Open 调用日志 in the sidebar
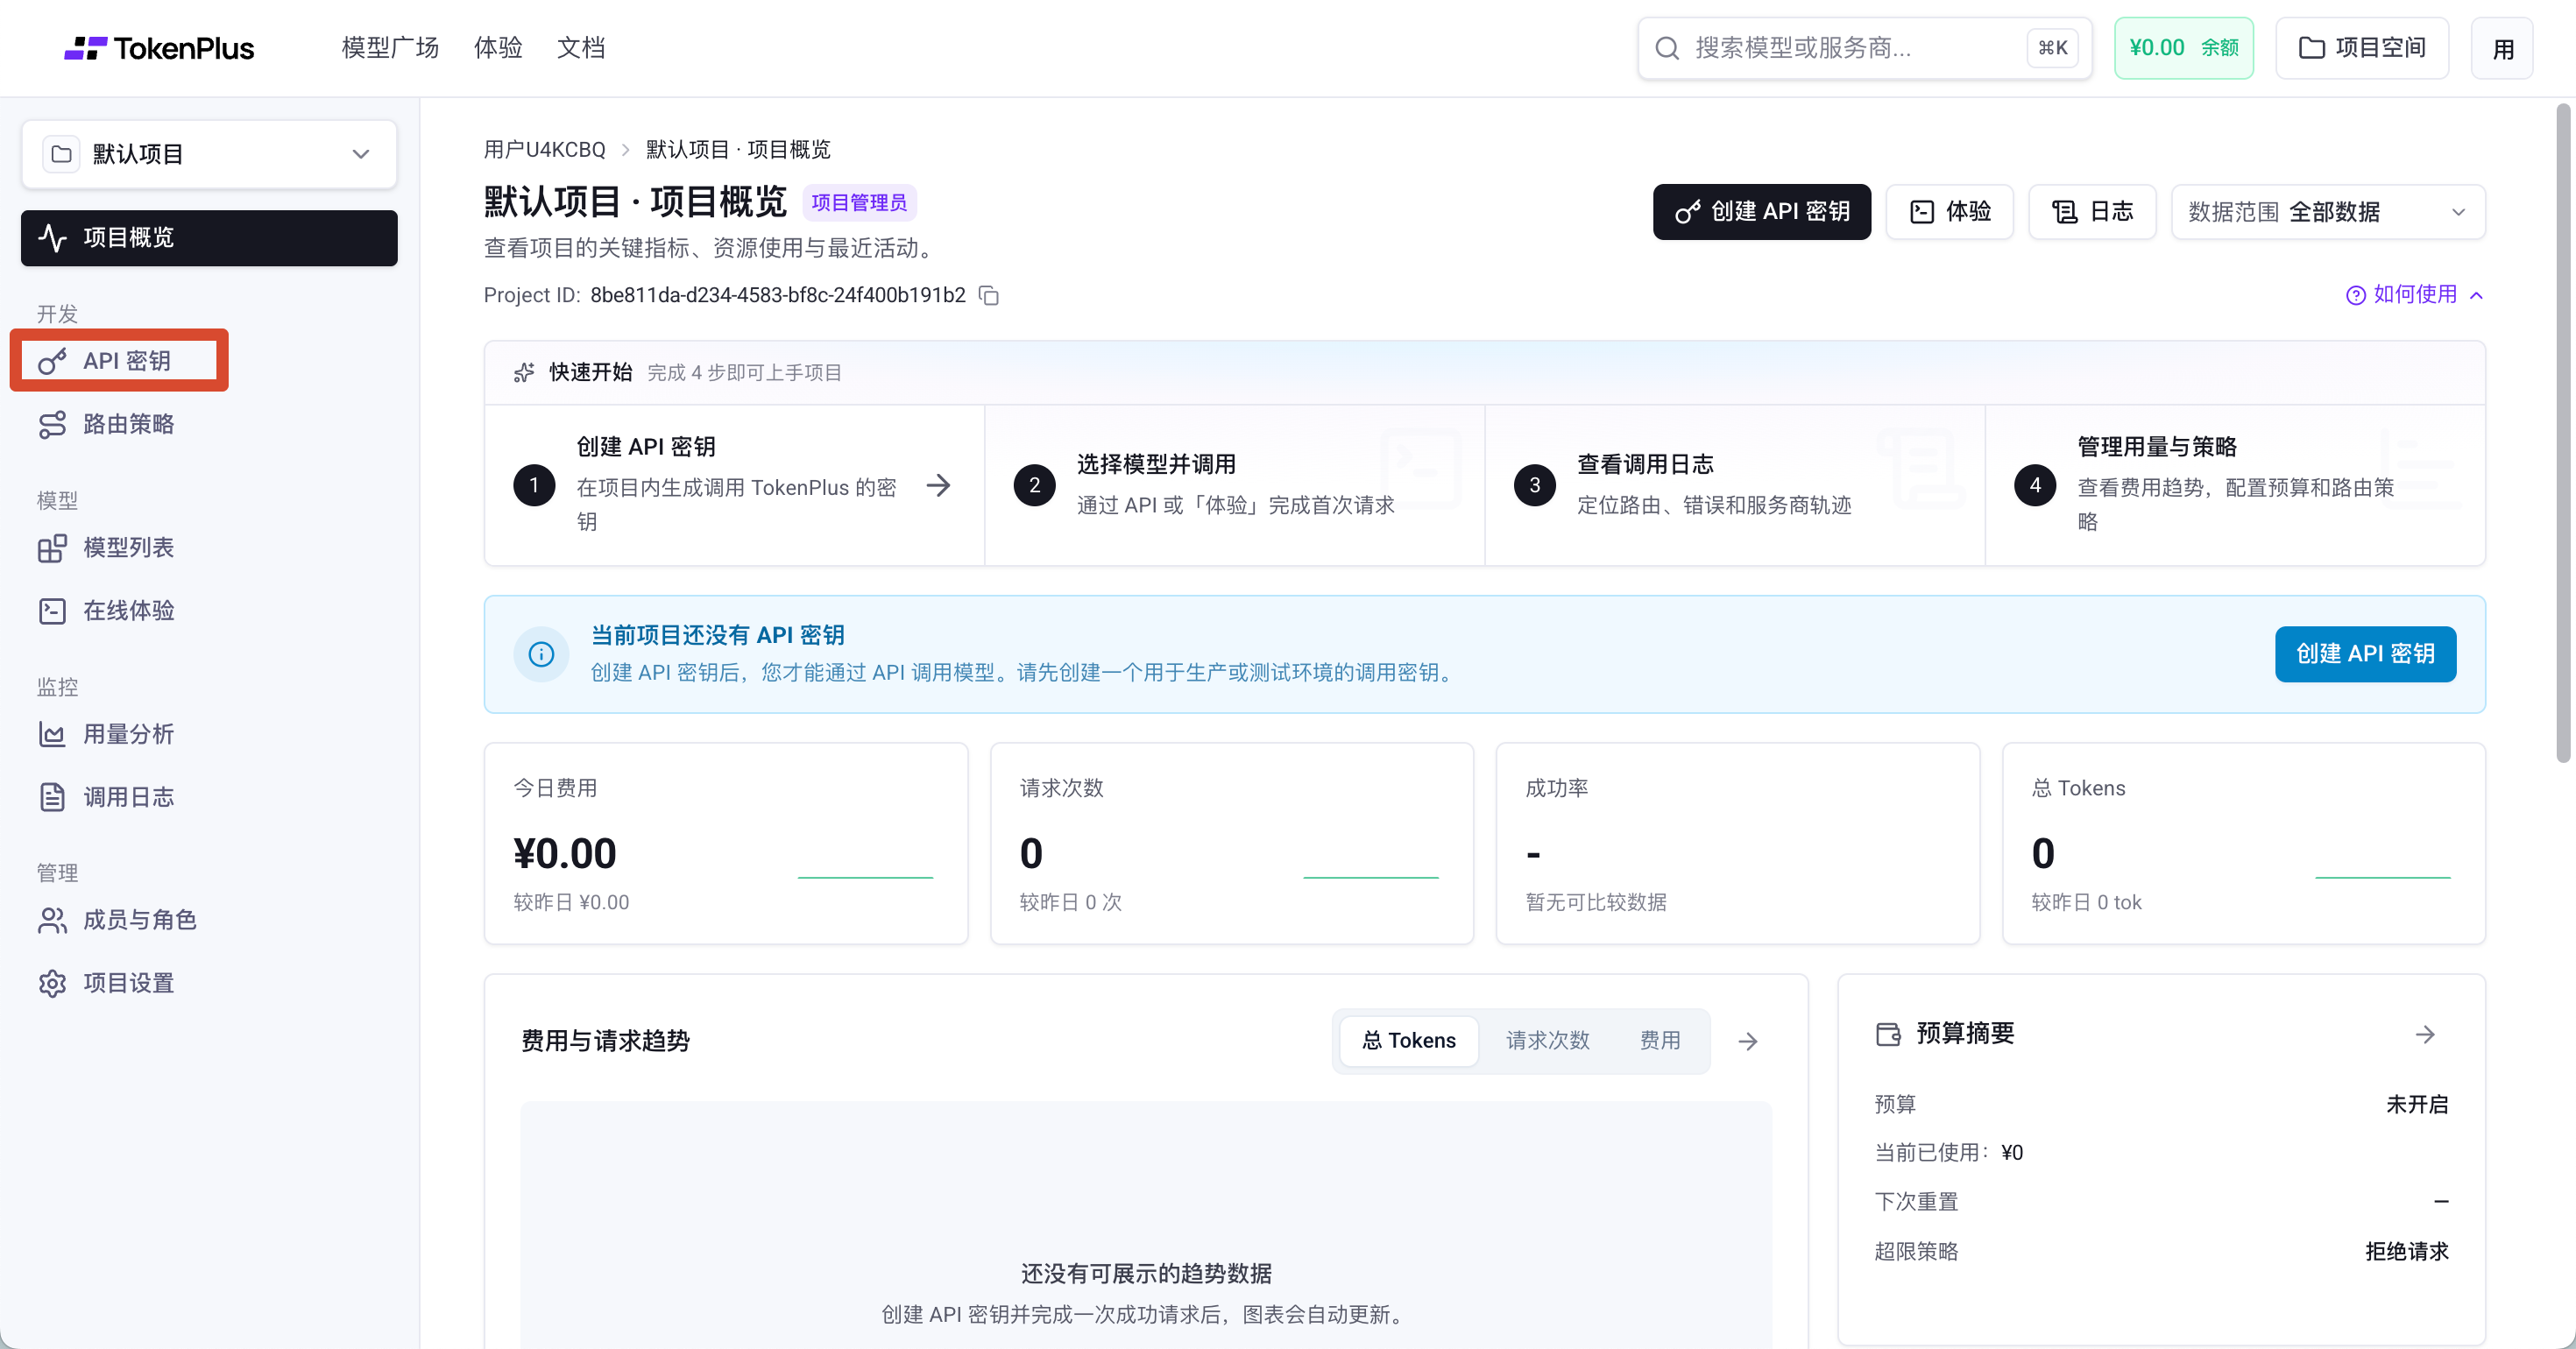 (209, 797)
